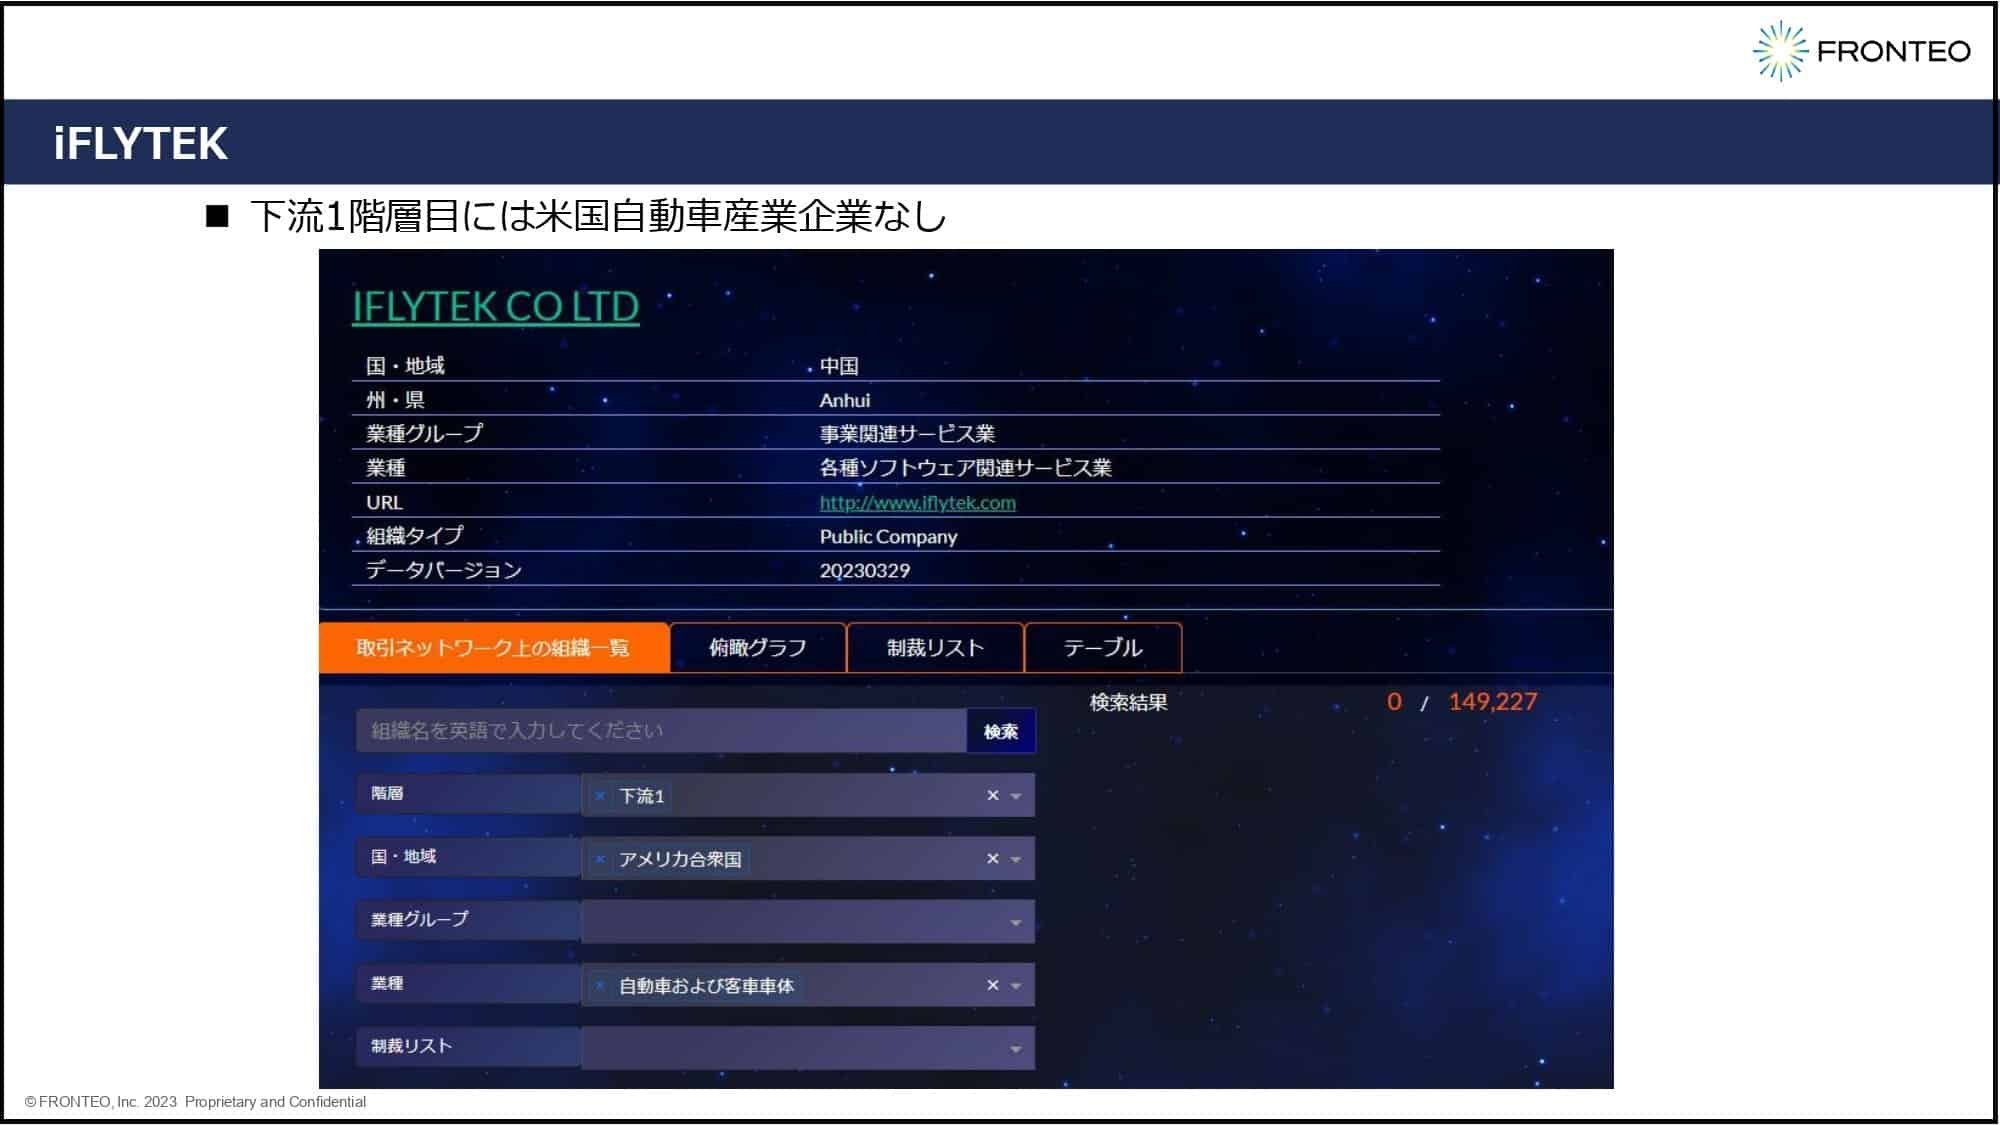This screenshot has width=2000, height=1125.
Task: Open the 俯瞰グラフ tab
Action: (758, 648)
